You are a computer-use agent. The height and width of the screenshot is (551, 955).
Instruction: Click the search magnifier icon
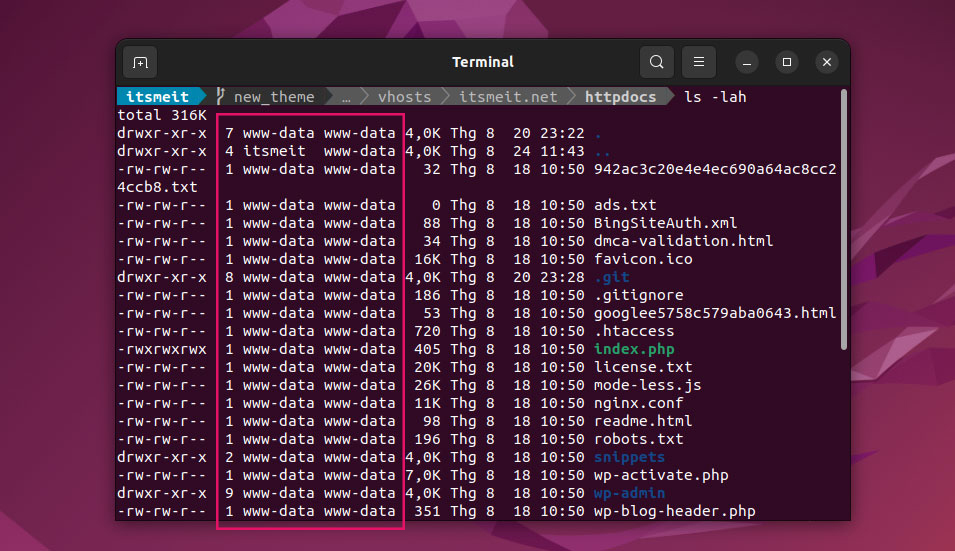point(656,62)
